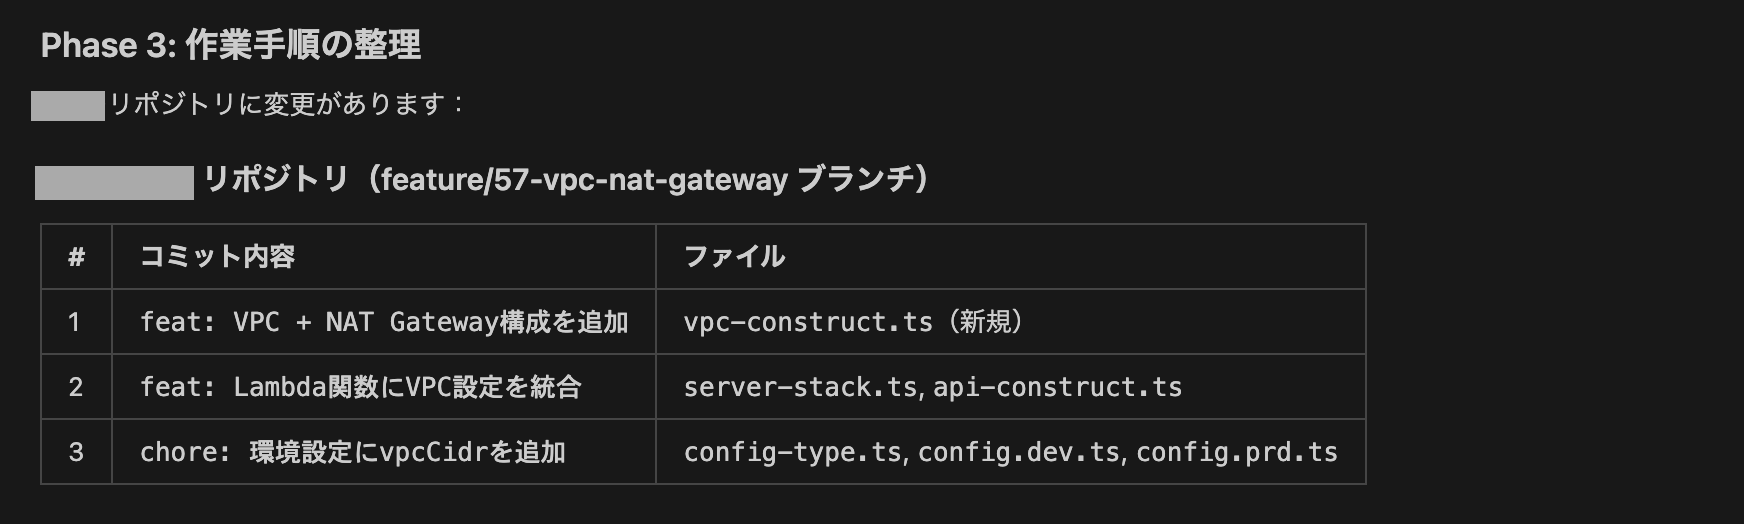This screenshot has height=524, width=1744.
Task: Click the "コミット内容" column header
Action: [217, 257]
